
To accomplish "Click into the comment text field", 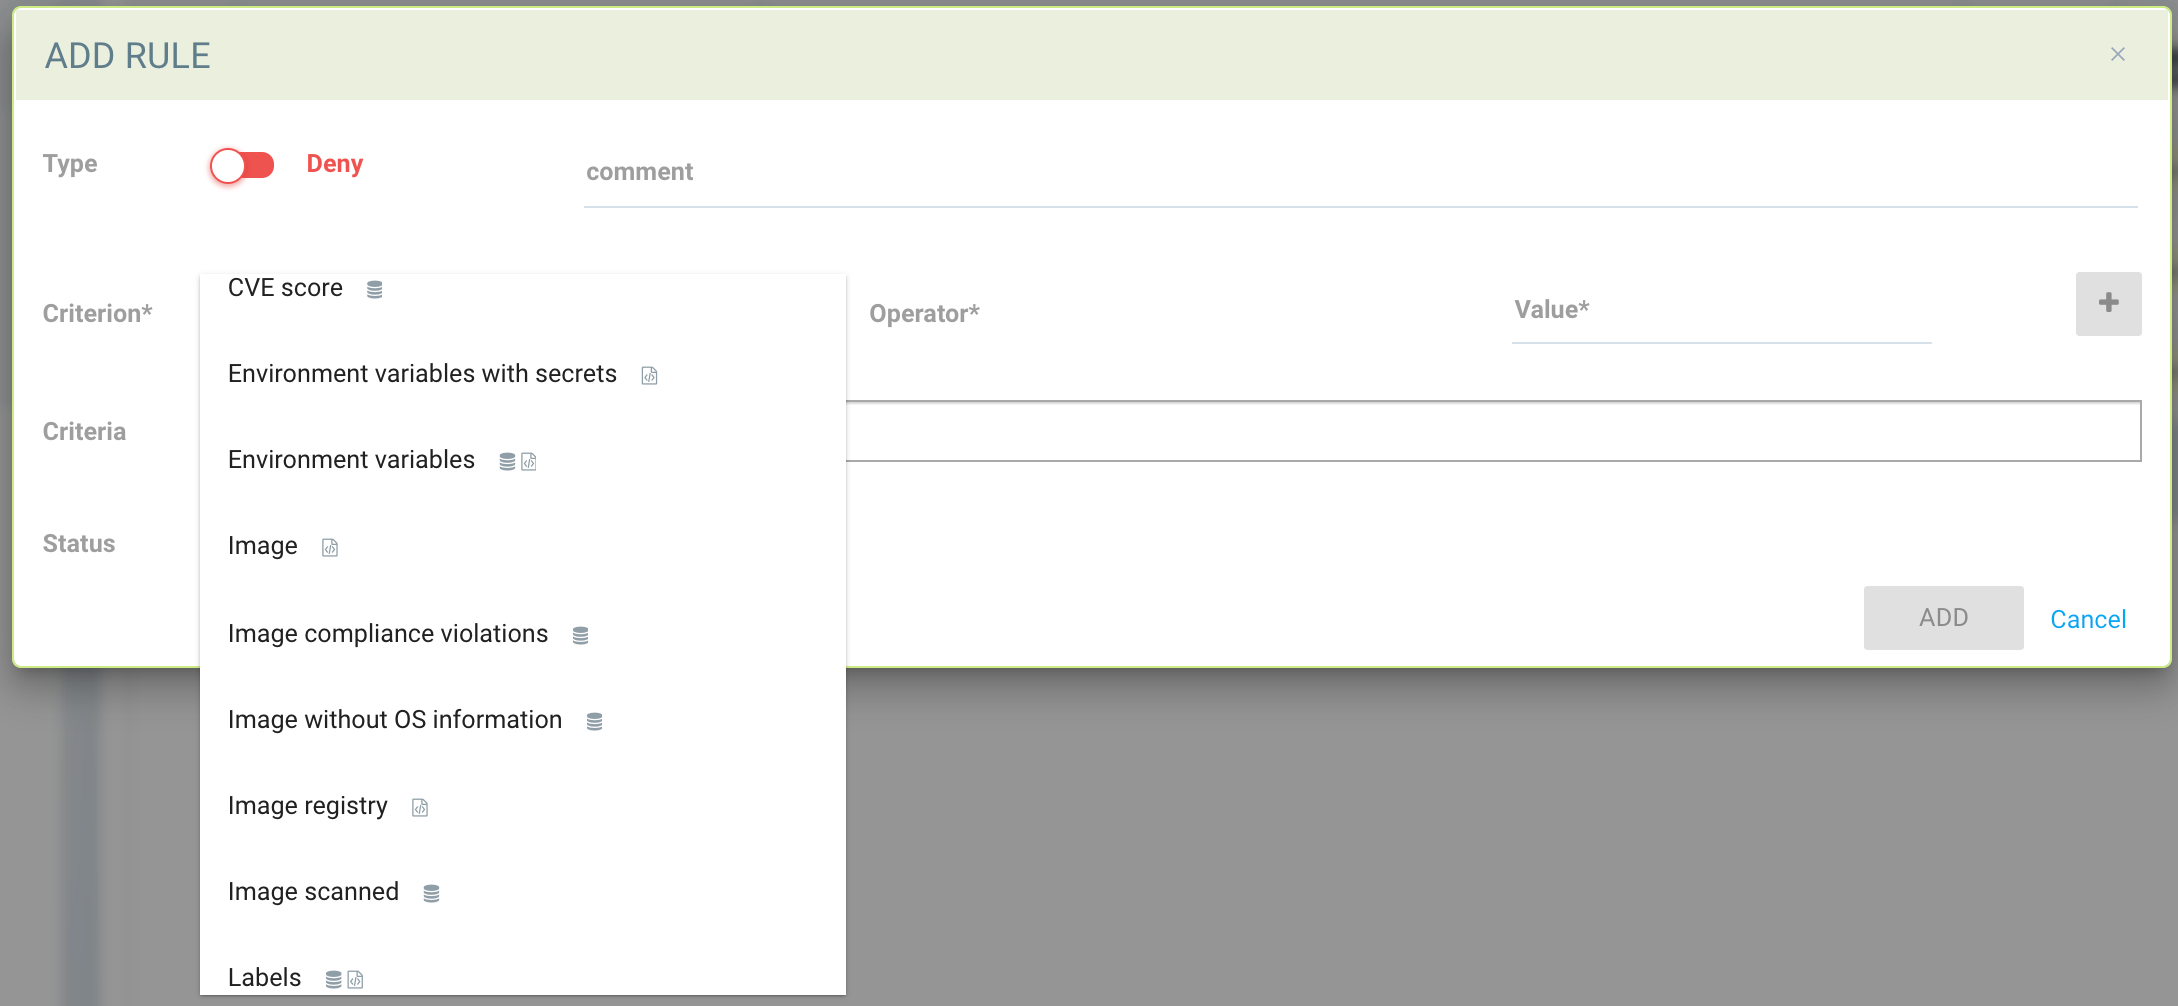I will click(x=1360, y=173).
